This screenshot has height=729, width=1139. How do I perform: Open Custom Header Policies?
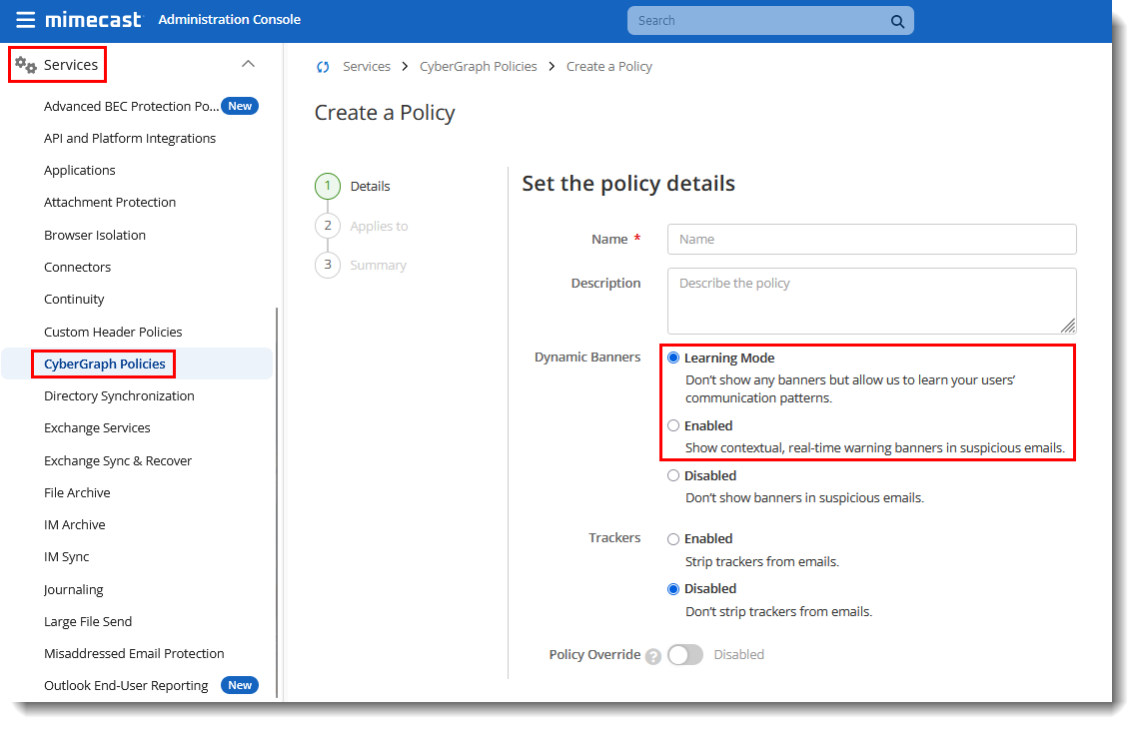click(x=113, y=332)
